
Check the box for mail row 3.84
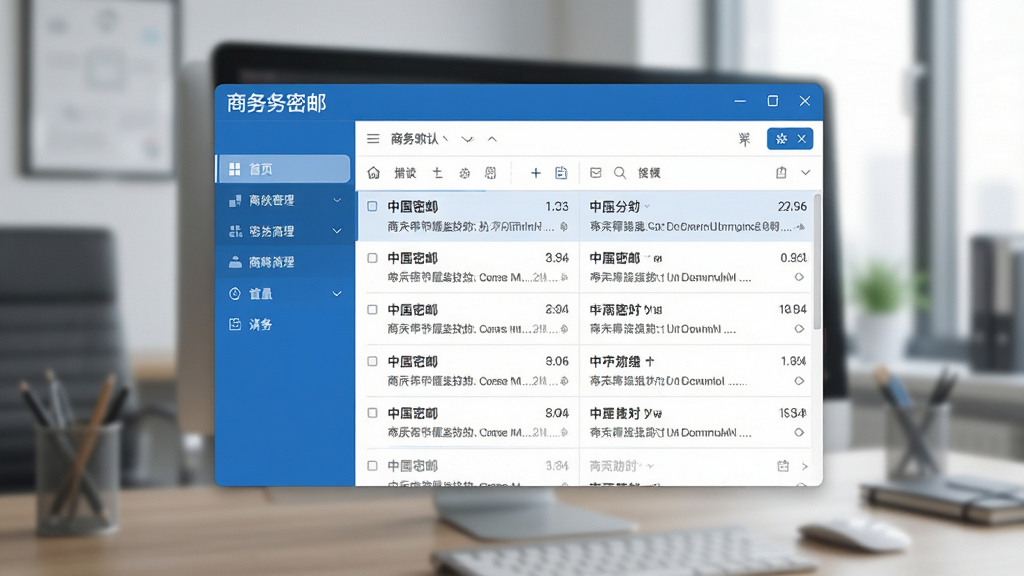[372, 466]
